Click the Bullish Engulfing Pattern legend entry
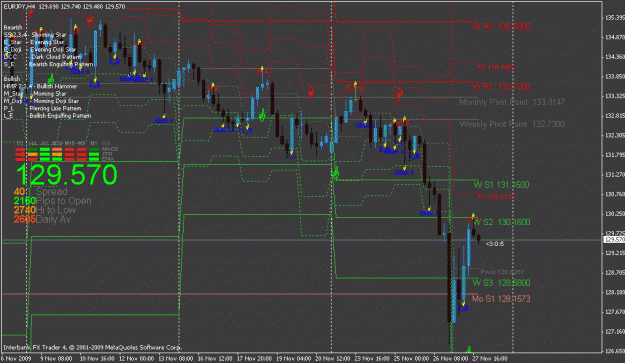625x363 pixels. [60, 116]
